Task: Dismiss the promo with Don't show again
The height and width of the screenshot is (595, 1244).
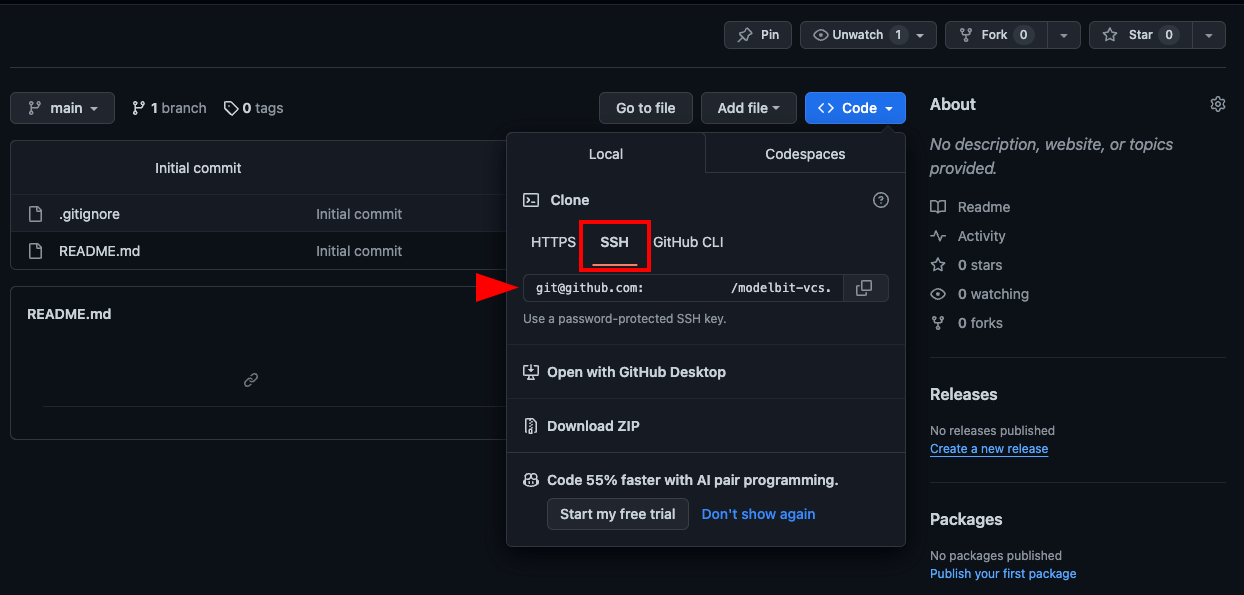Action: (758, 514)
